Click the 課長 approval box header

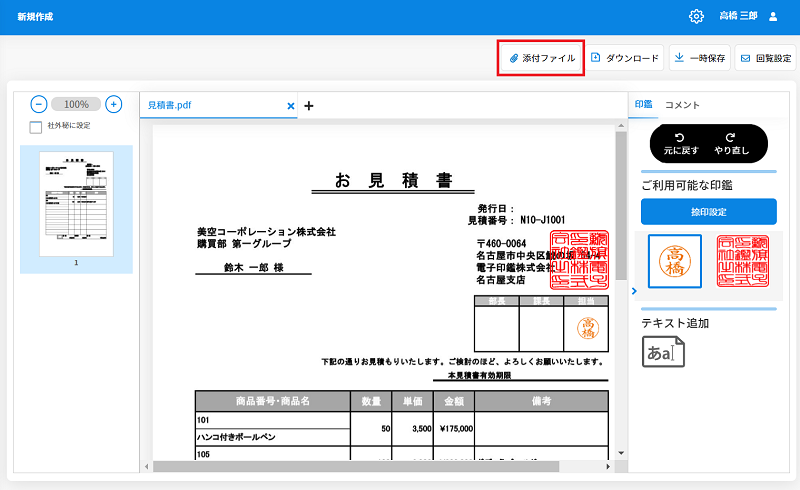[x=541, y=301]
